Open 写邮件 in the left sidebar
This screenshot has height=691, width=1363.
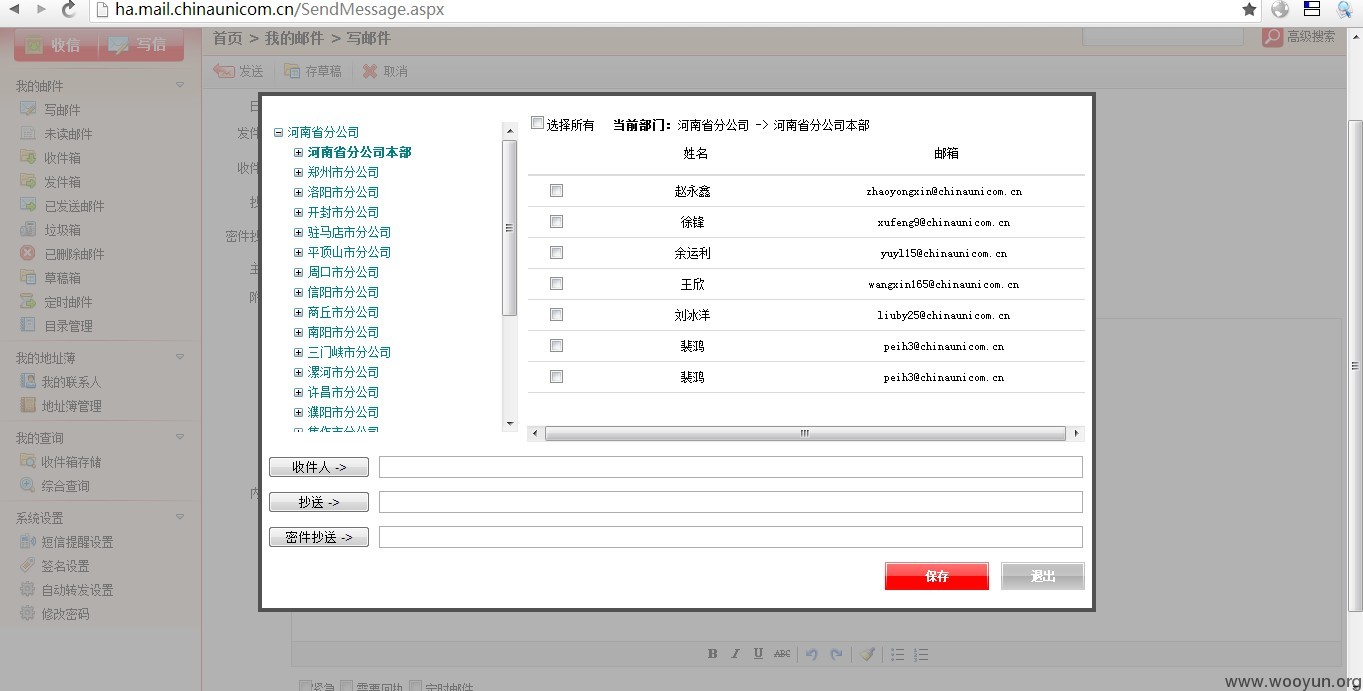click(62, 110)
